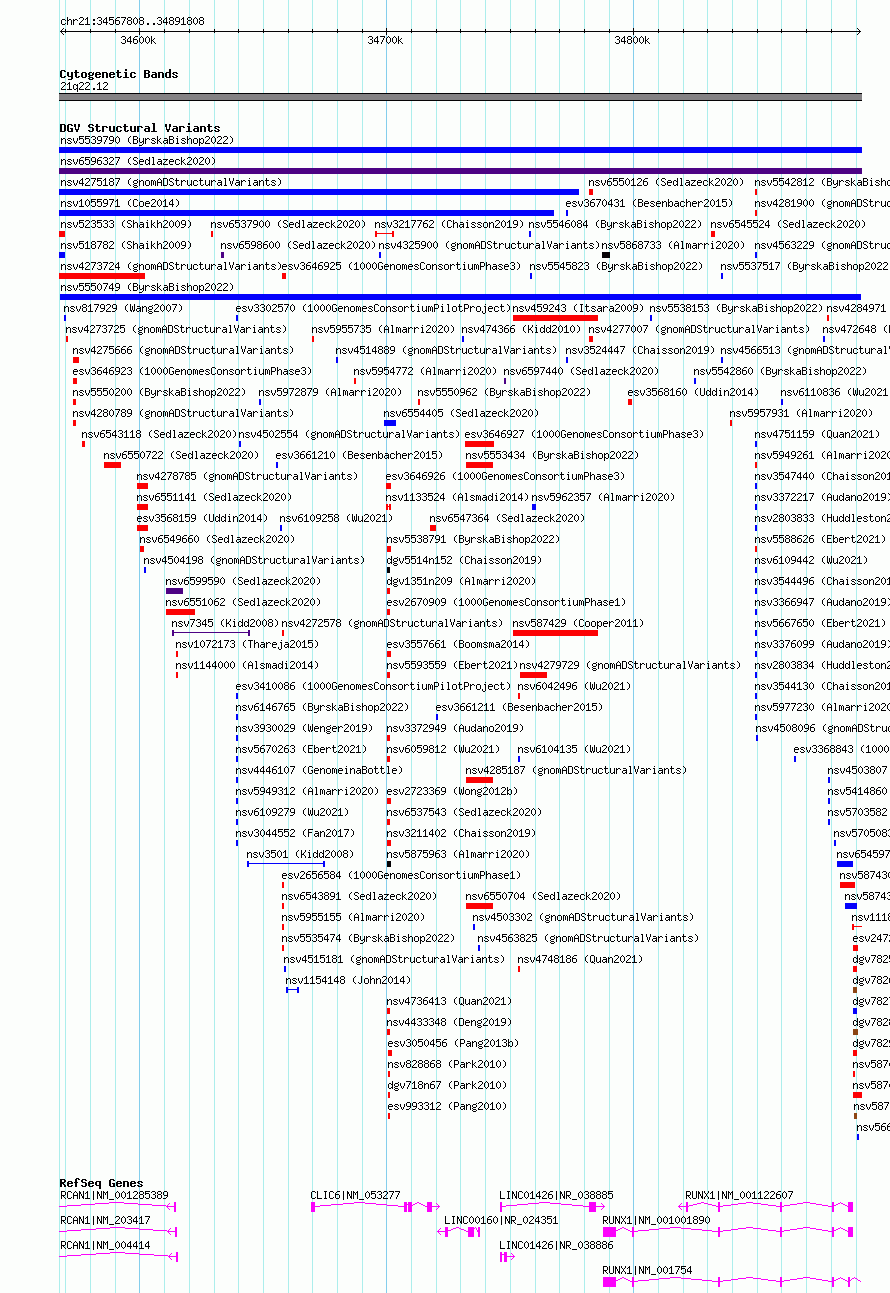Open gene label RCAN1|NM_001285389
The image size is (890, 1293).
(x=114, y=1195)
